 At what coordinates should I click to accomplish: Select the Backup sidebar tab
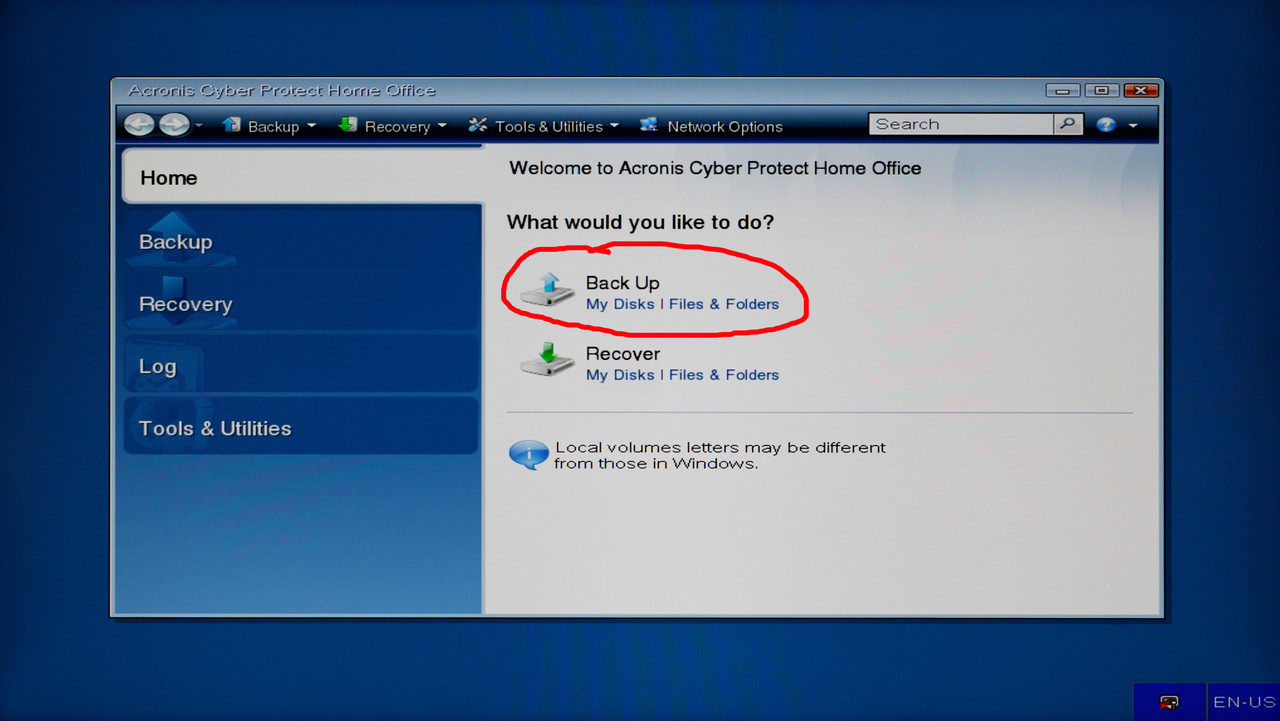[x=302, y=239]
